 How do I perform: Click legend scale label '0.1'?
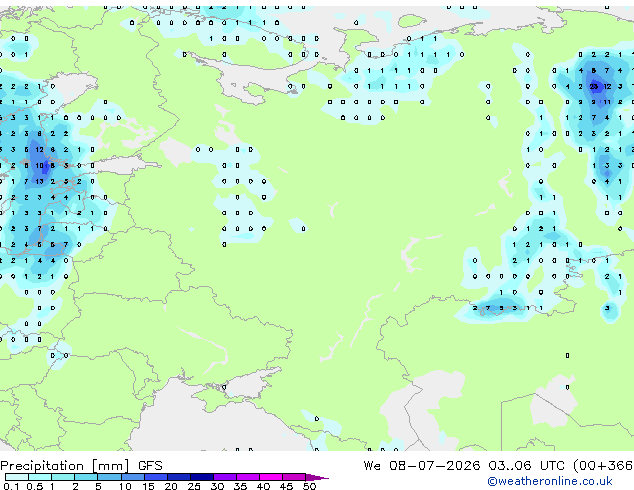coord(11,486)
